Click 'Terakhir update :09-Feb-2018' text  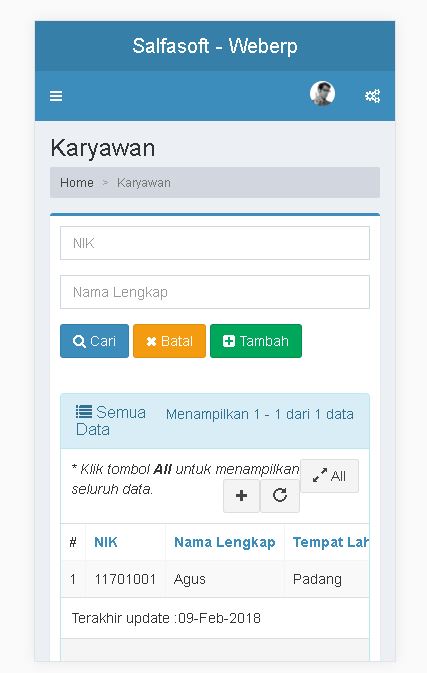166,618
